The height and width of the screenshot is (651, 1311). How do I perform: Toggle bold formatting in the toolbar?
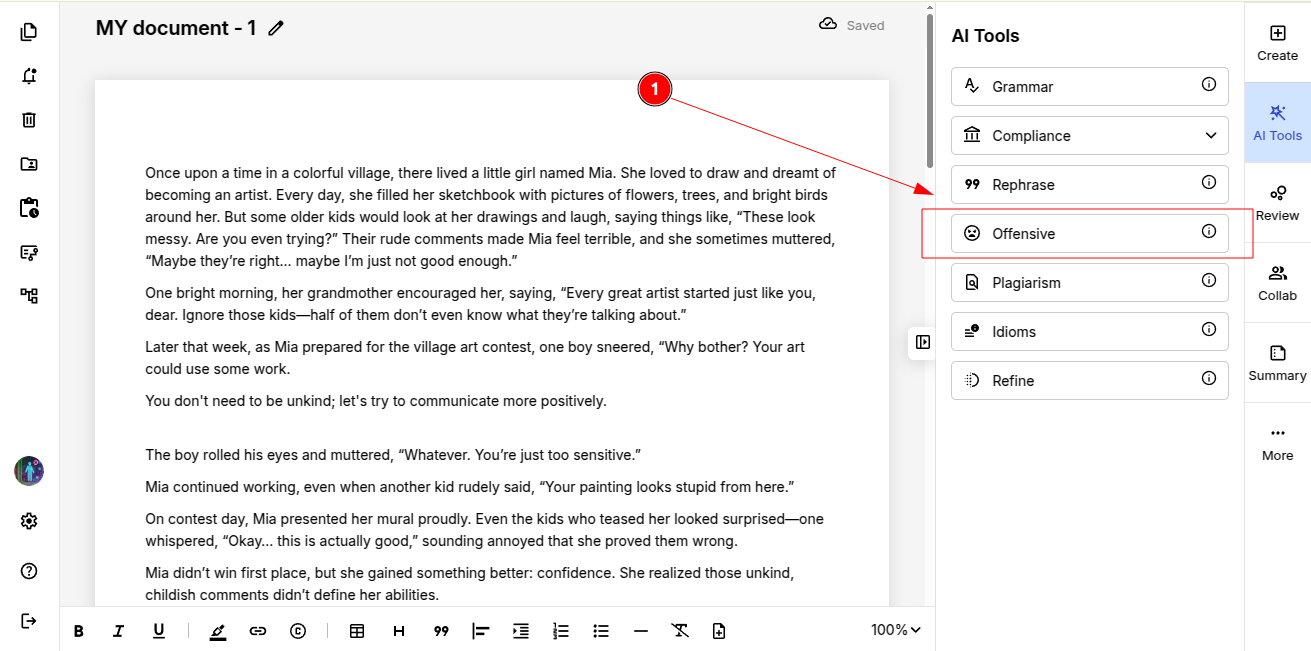point(79,631)
